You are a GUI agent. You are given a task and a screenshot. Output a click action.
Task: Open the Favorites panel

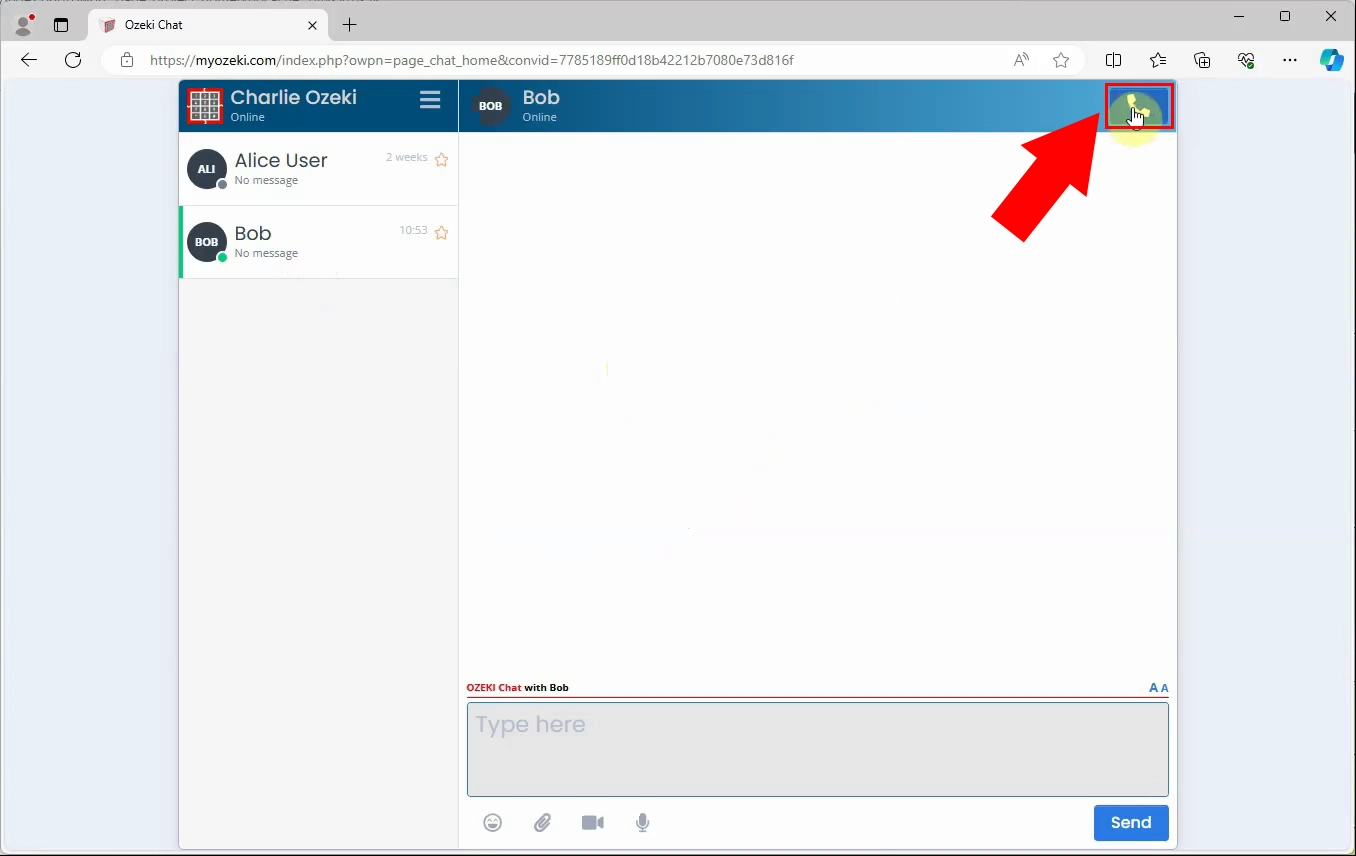point(1158,60)
